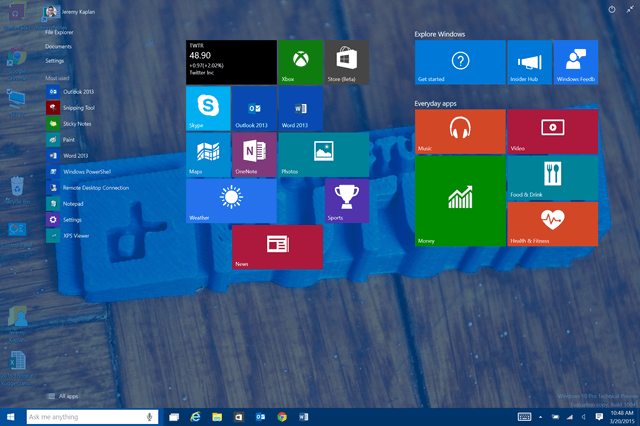Open Settings with the gear icon
640x426 pixels.
click(64, 220)
